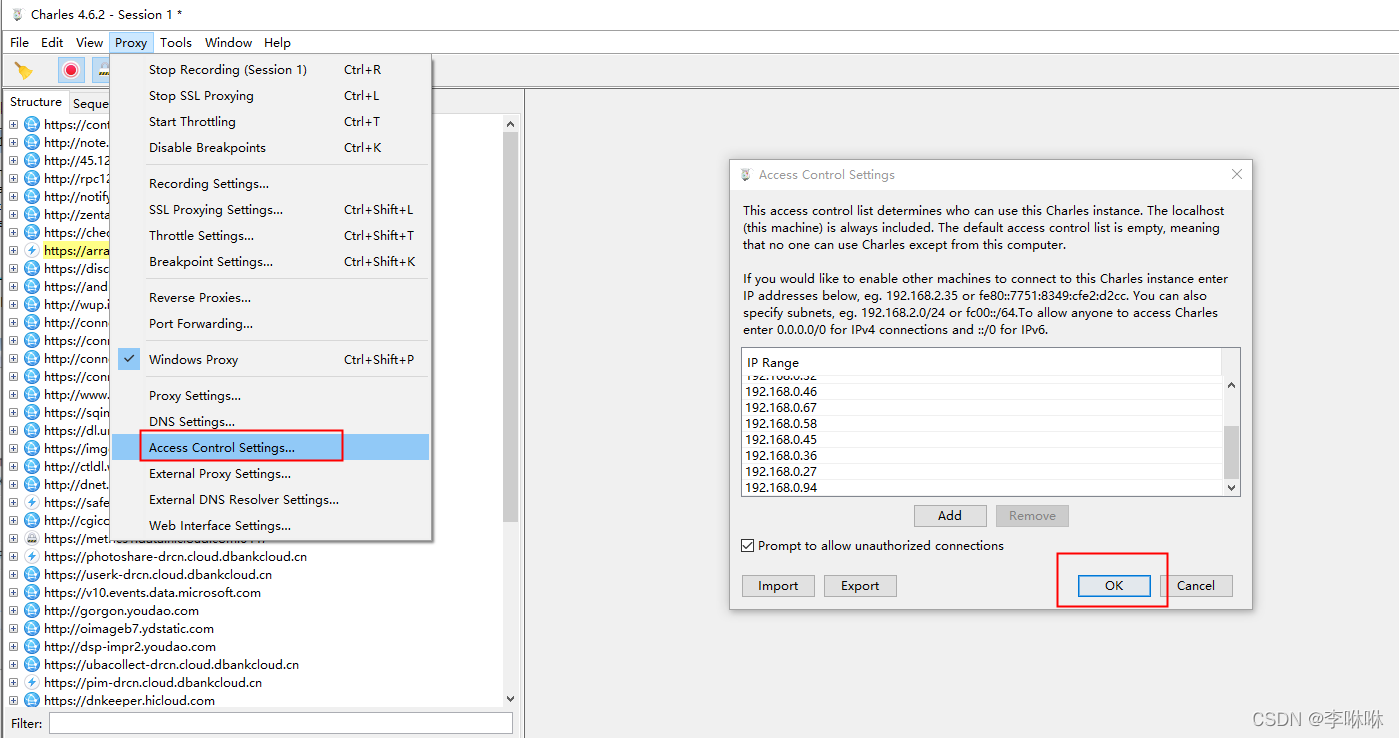Expand the v10.events.data.microsoft.com tree node
This screenshot has width=1399, height=738.
pyautogui.click(x=13, y=593)
